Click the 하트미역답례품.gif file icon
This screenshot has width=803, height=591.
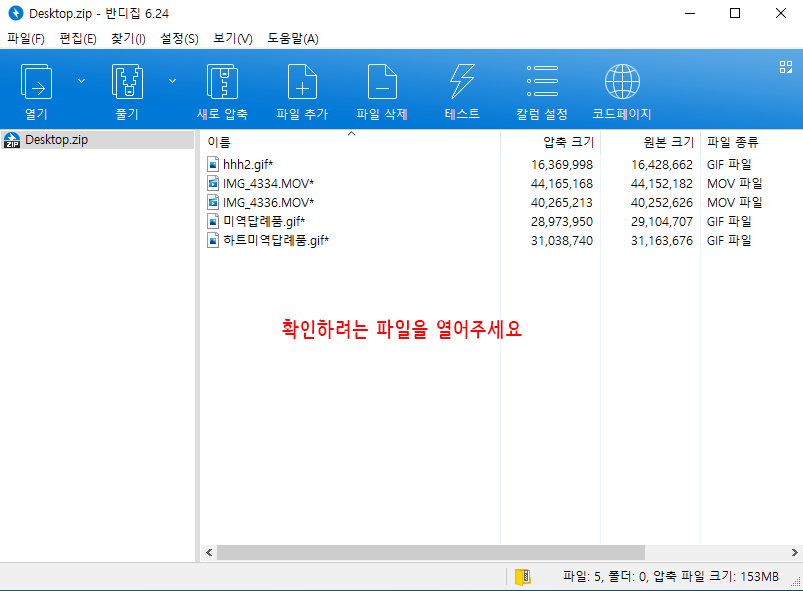click(x=213, y=240)
